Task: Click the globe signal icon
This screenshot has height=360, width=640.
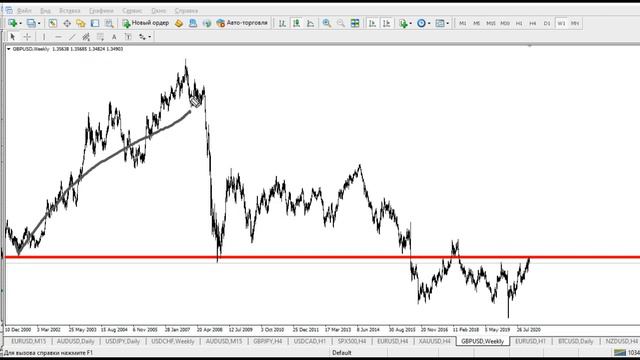Action: [x=207, y=24]
